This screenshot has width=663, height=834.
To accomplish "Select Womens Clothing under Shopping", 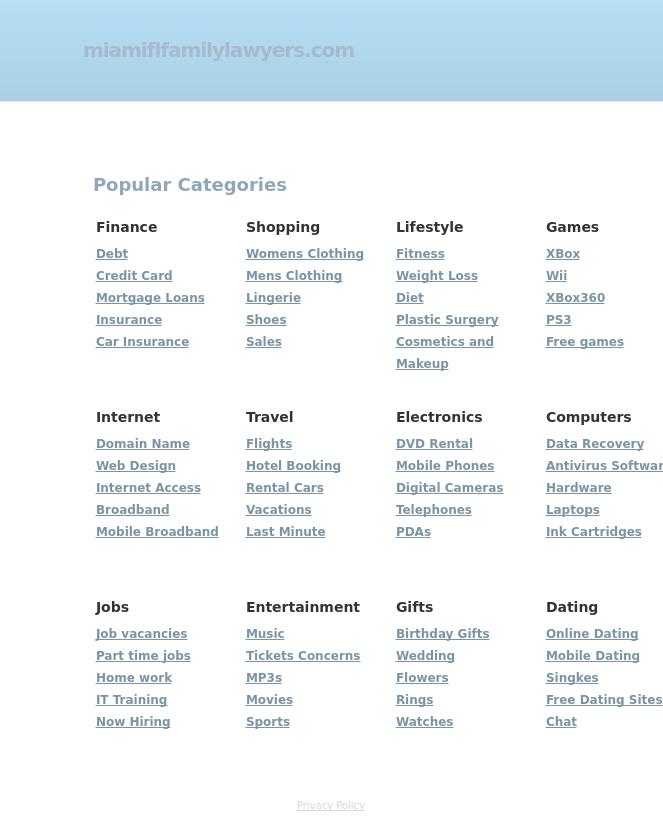I will click(304, 254).
